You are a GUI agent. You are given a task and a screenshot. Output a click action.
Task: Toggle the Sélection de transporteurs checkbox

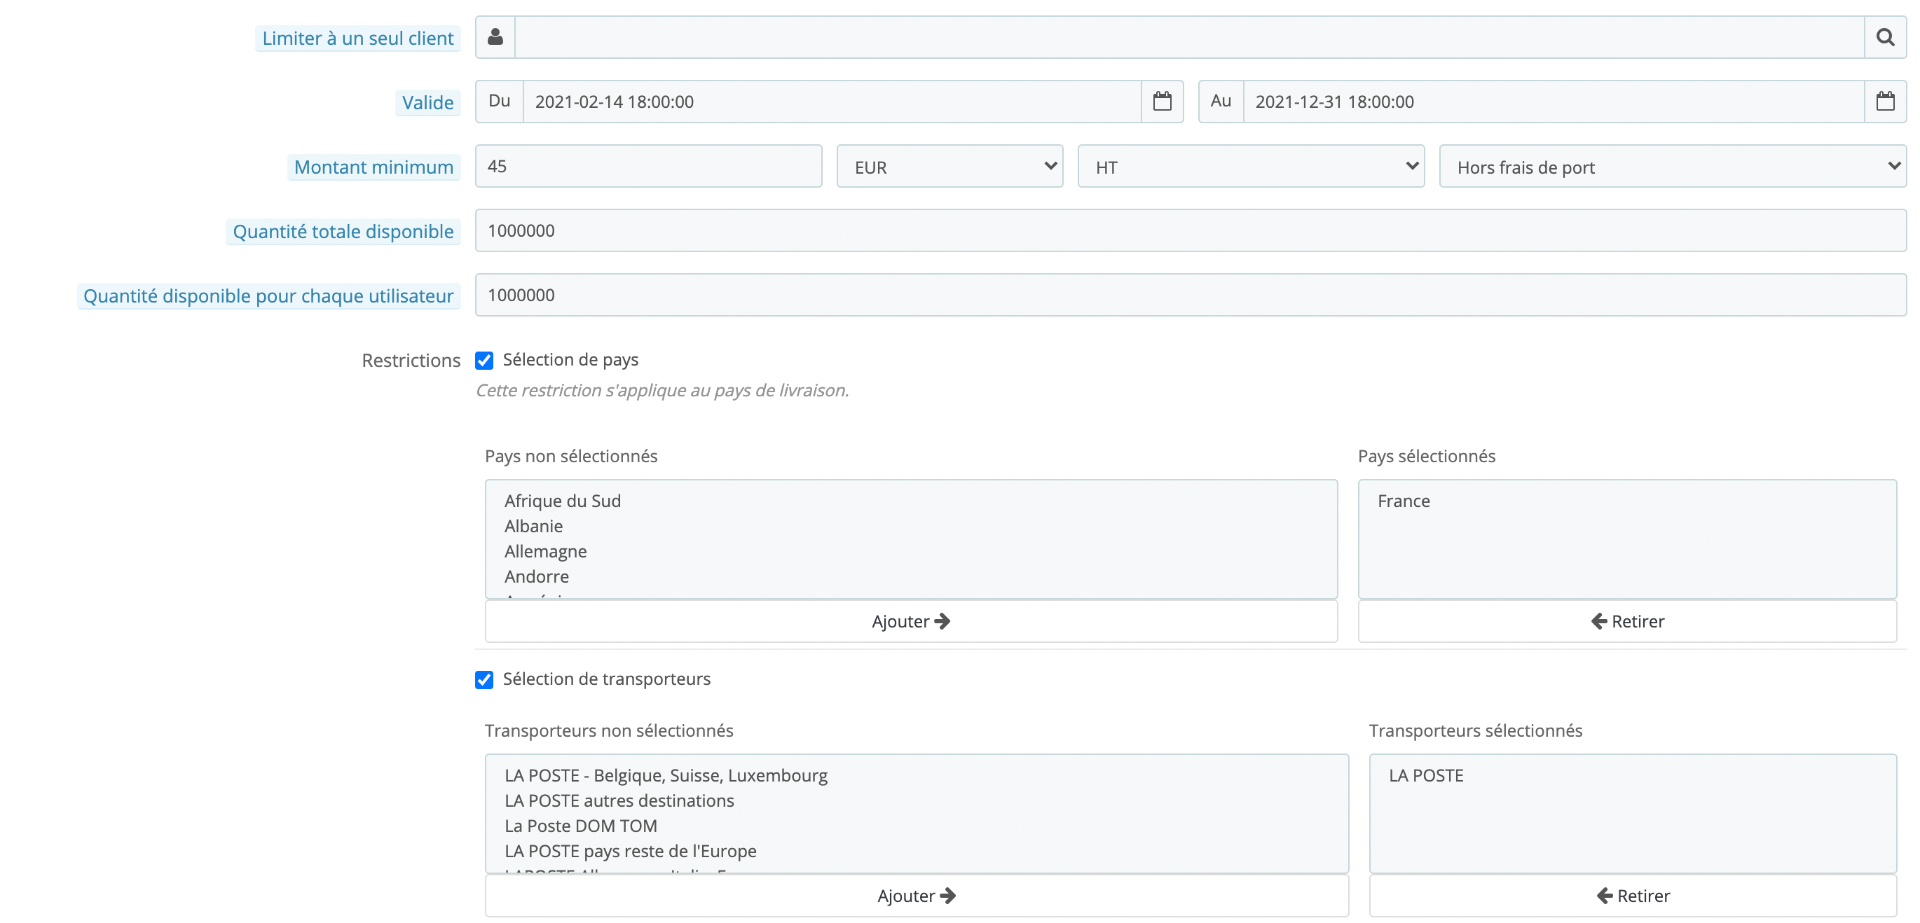(484, 680)
